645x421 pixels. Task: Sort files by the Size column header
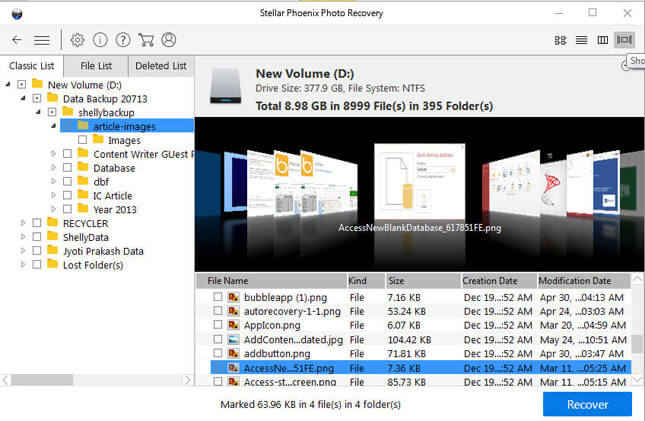(x=420, y=280)
